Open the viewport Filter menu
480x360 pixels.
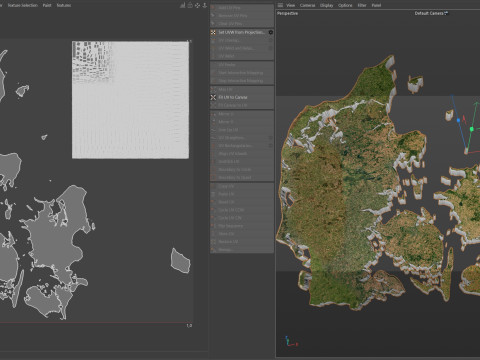362,5
